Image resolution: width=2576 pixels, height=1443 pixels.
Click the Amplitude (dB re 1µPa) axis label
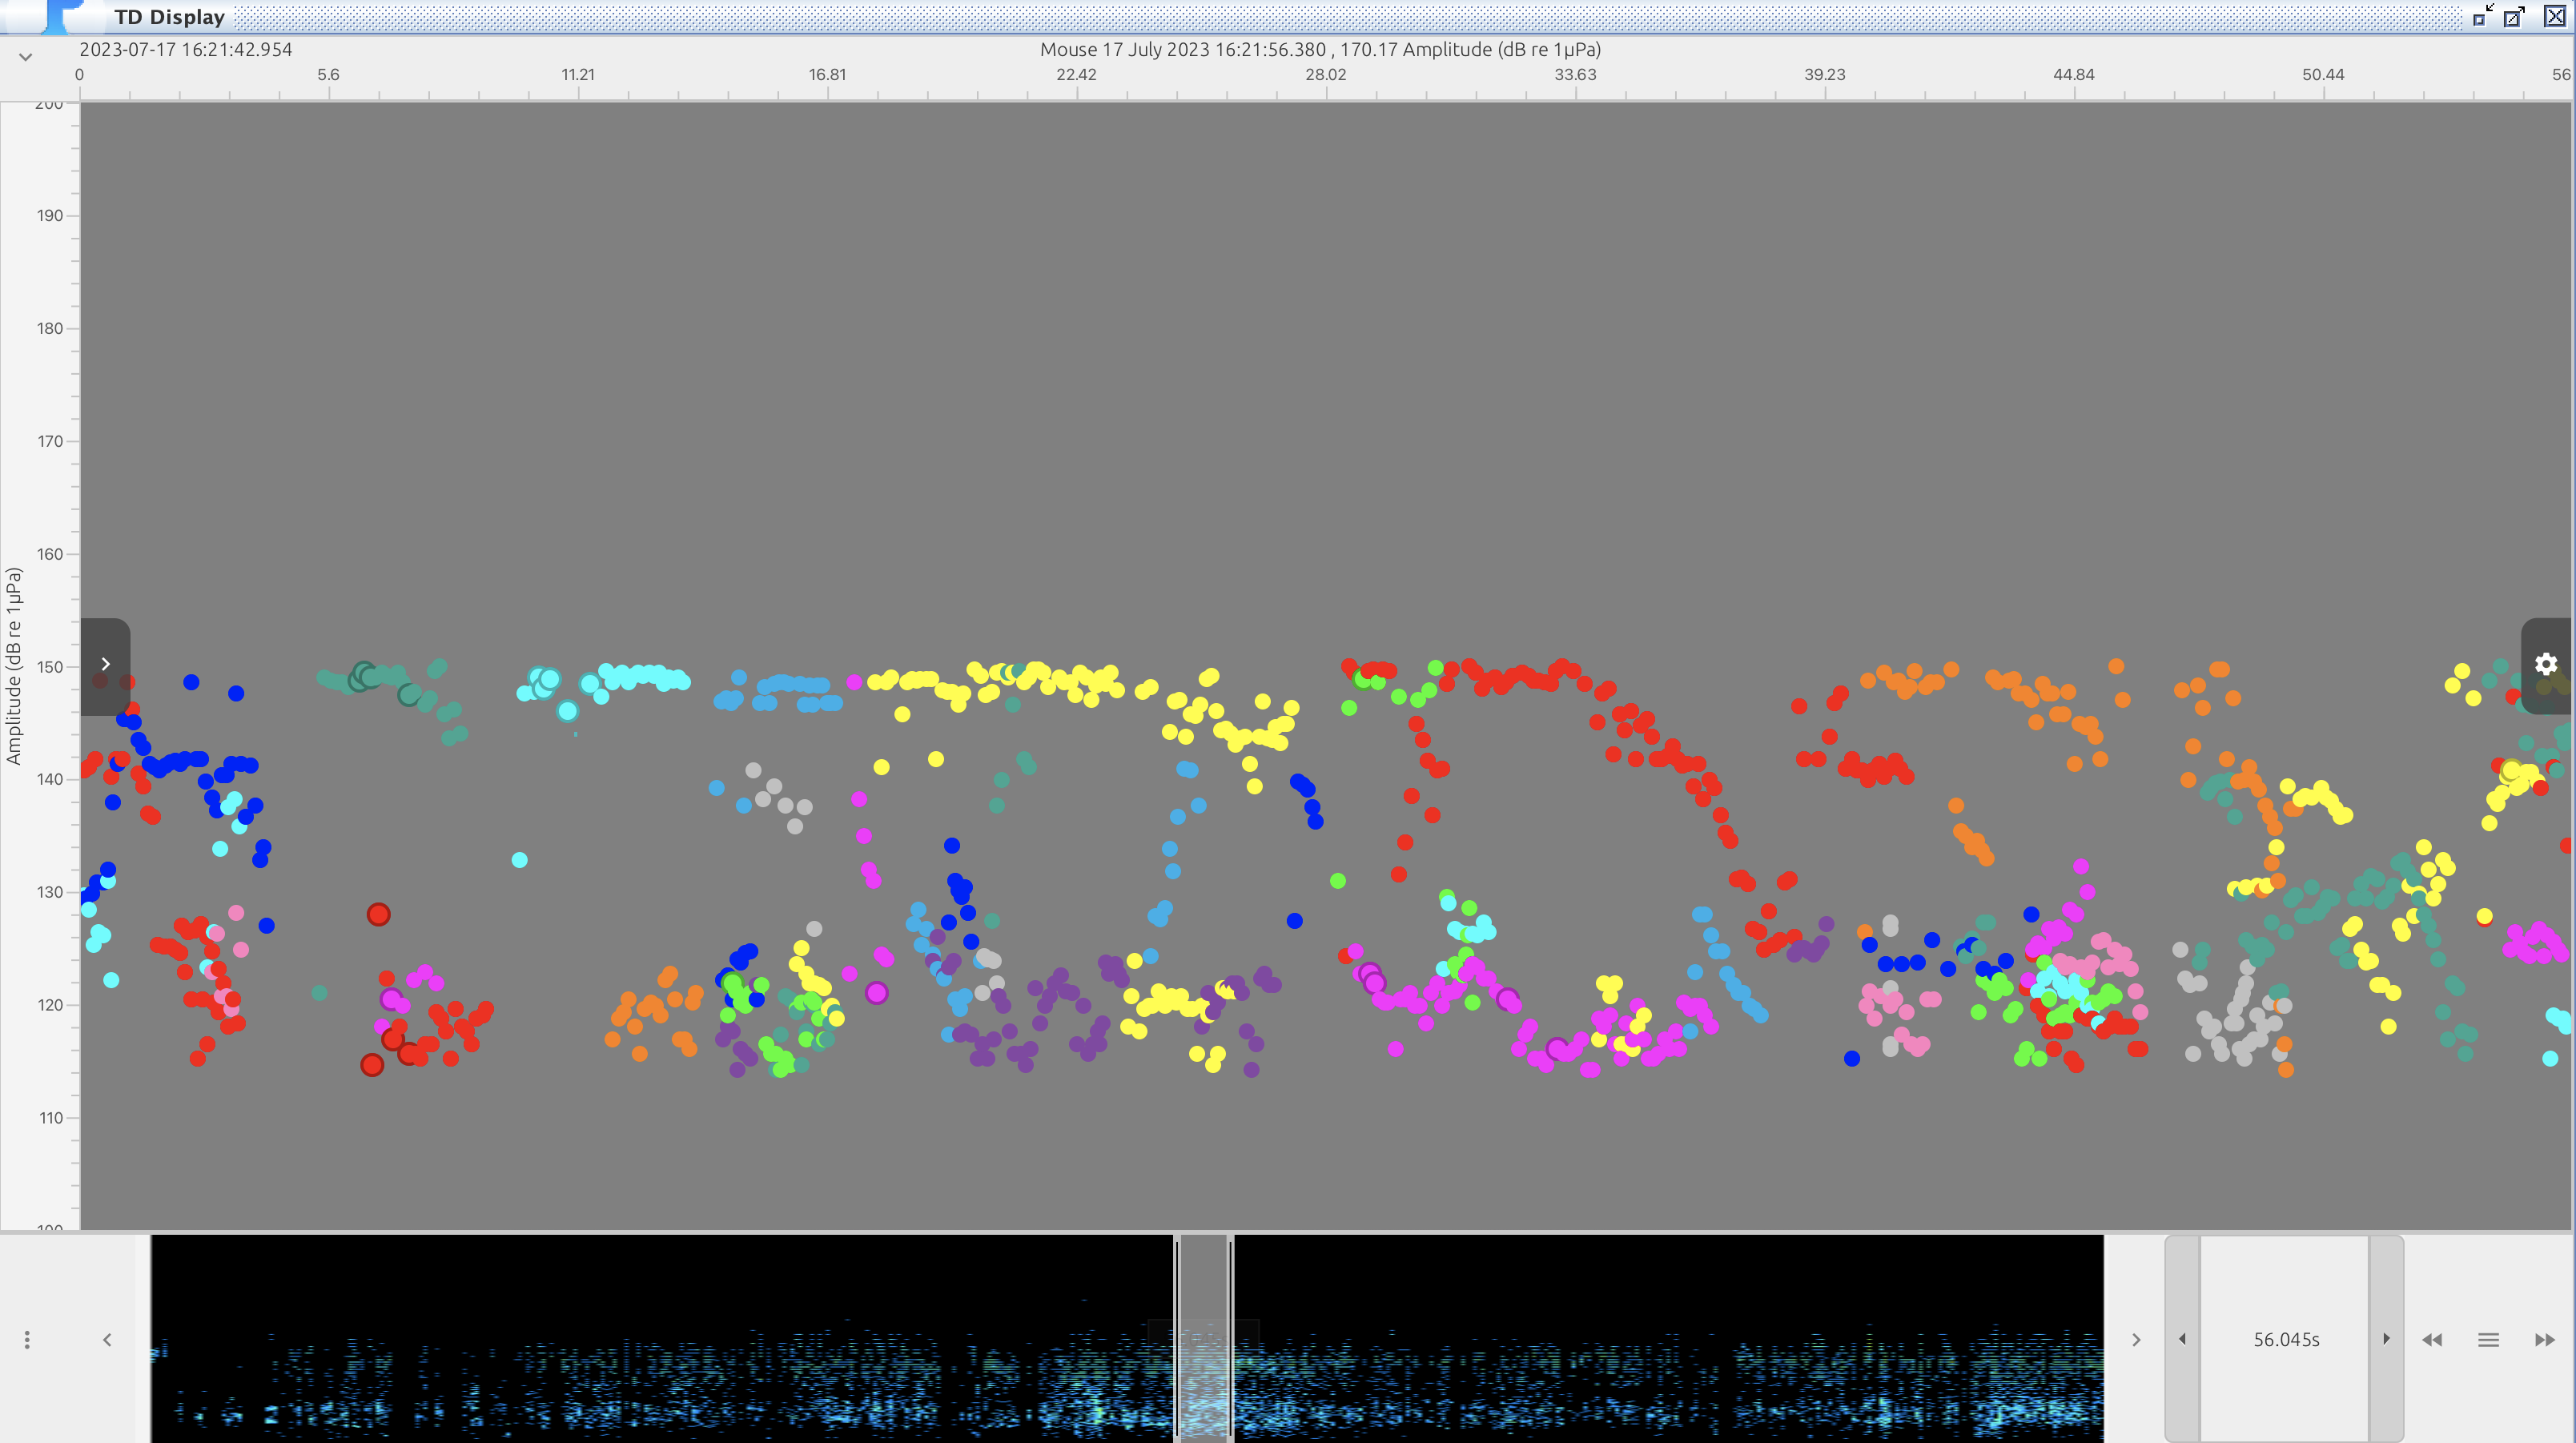pos(14,666)
